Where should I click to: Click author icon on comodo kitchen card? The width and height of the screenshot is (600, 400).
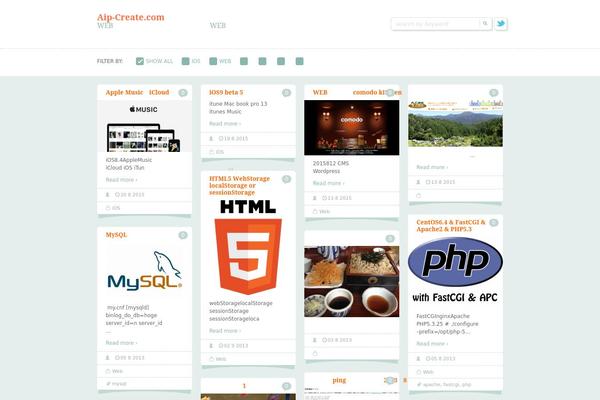tap(315, 198)
